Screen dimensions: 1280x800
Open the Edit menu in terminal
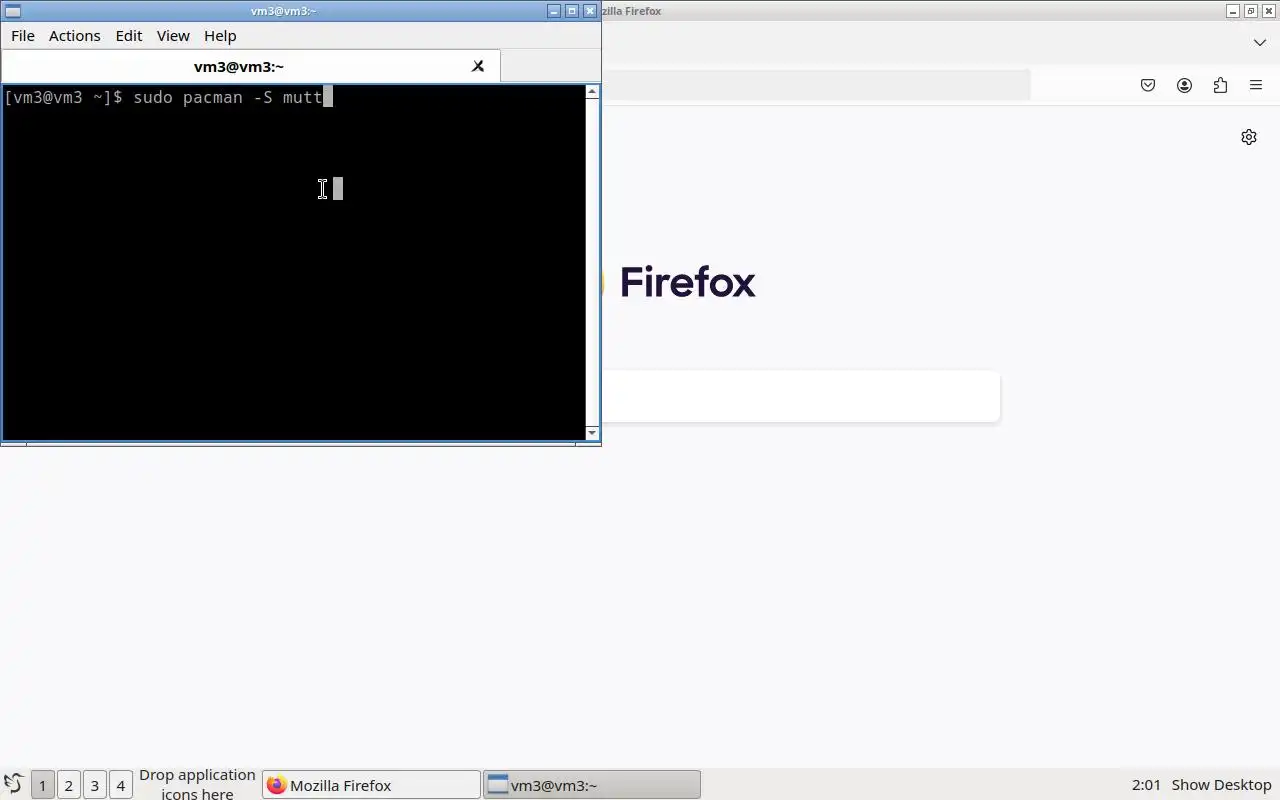tap(129, 35)
